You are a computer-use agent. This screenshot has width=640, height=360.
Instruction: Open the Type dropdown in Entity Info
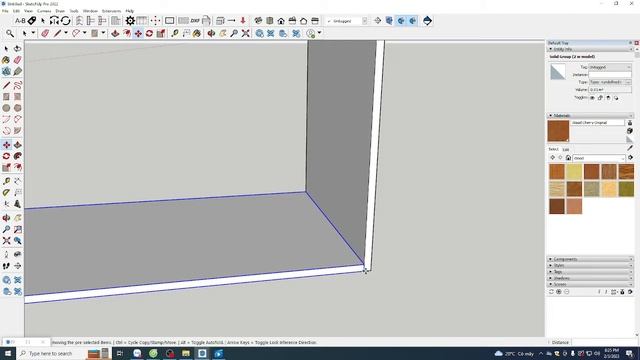click(x=610, y=82)
